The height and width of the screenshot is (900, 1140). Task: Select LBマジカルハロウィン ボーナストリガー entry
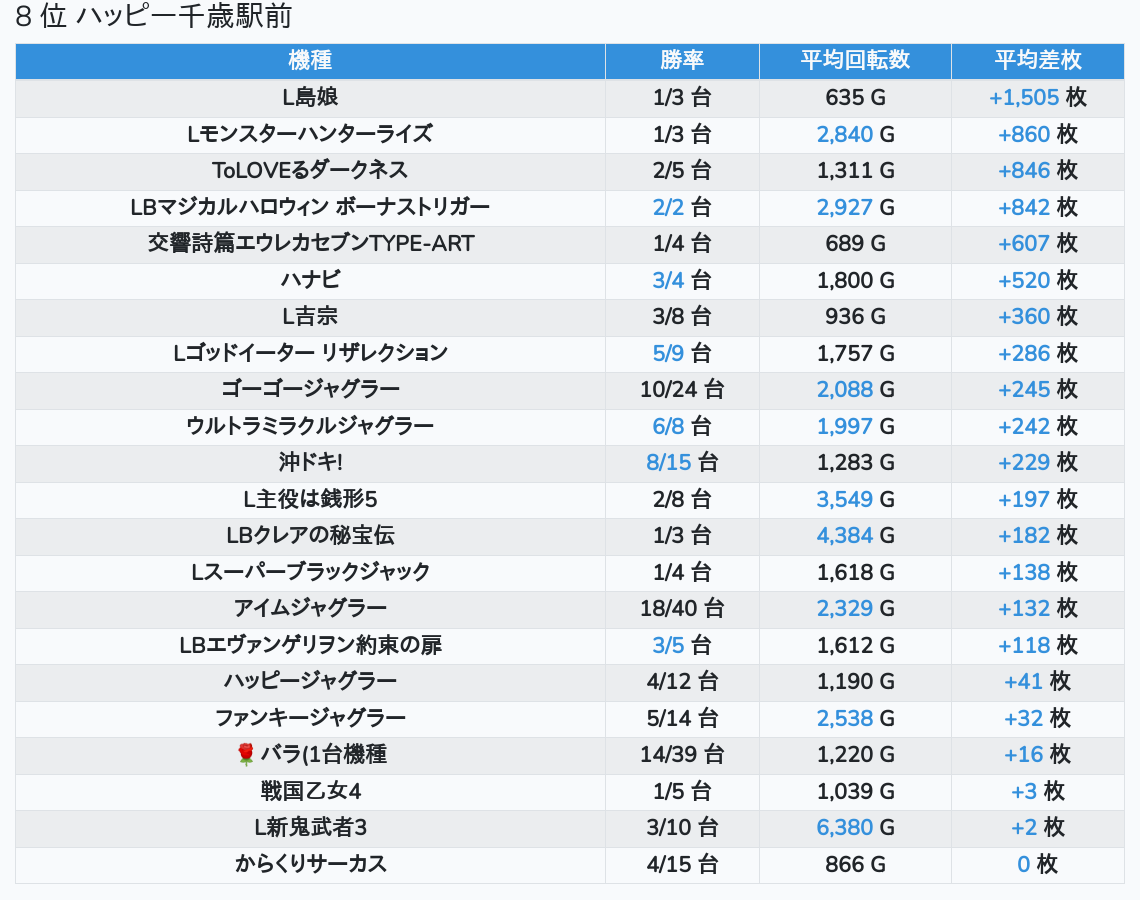(310, 207)
